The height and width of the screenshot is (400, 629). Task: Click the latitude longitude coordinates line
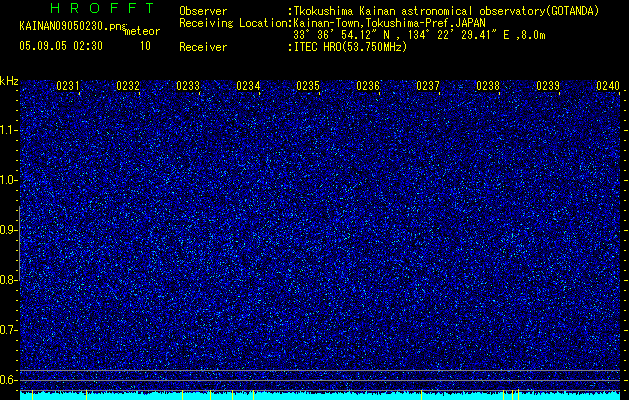(x=419, y=35)
